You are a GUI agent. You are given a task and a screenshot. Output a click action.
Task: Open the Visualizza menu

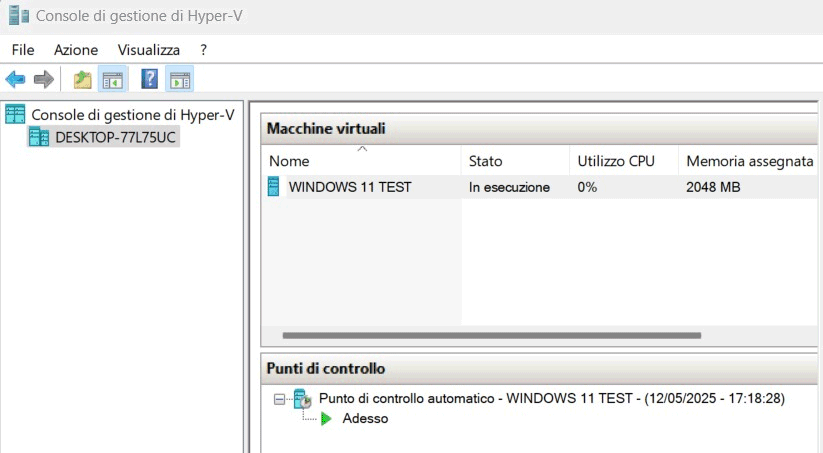tap(149, 50)
